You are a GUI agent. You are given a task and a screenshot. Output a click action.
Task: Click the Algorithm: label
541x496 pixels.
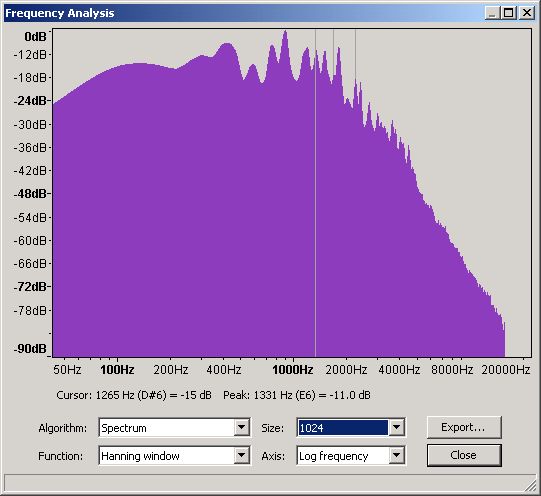click(63, 428)
